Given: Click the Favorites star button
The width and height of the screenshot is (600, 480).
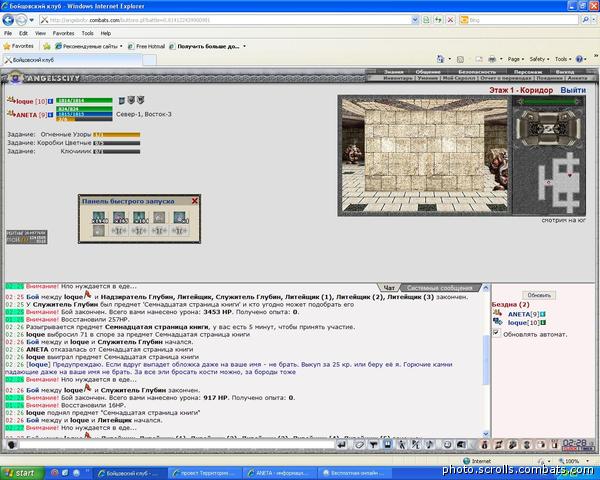Looking at the screenshot, I should point(18,46).
